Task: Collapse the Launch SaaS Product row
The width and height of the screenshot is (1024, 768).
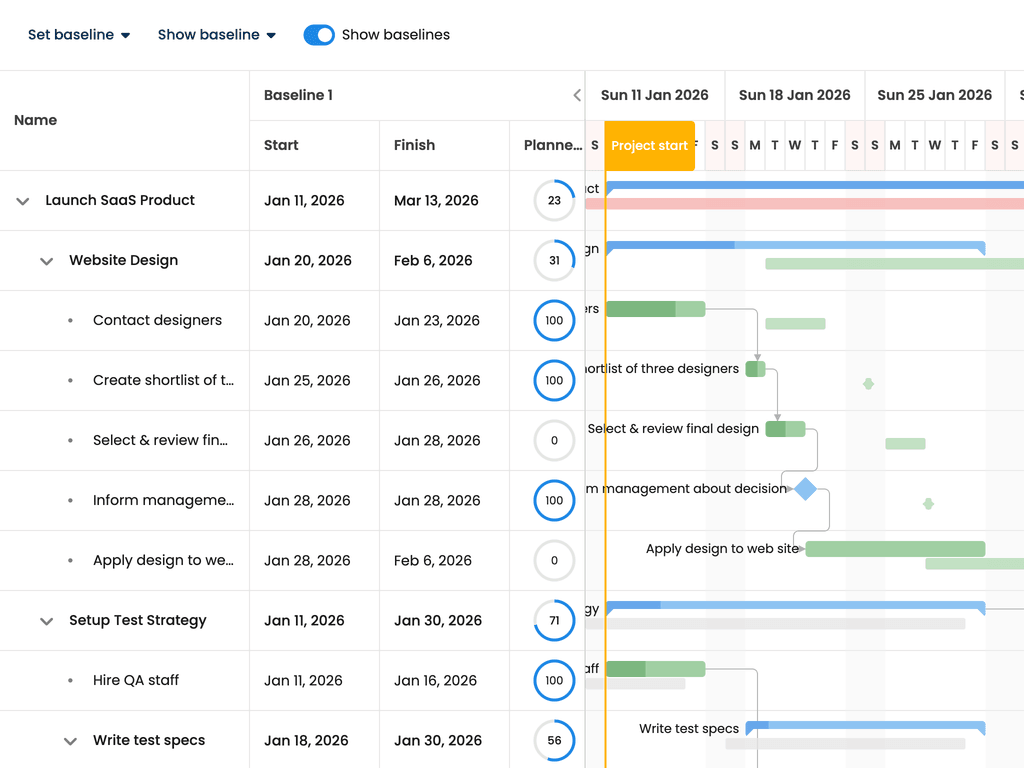Action: (x=23, y=201)
